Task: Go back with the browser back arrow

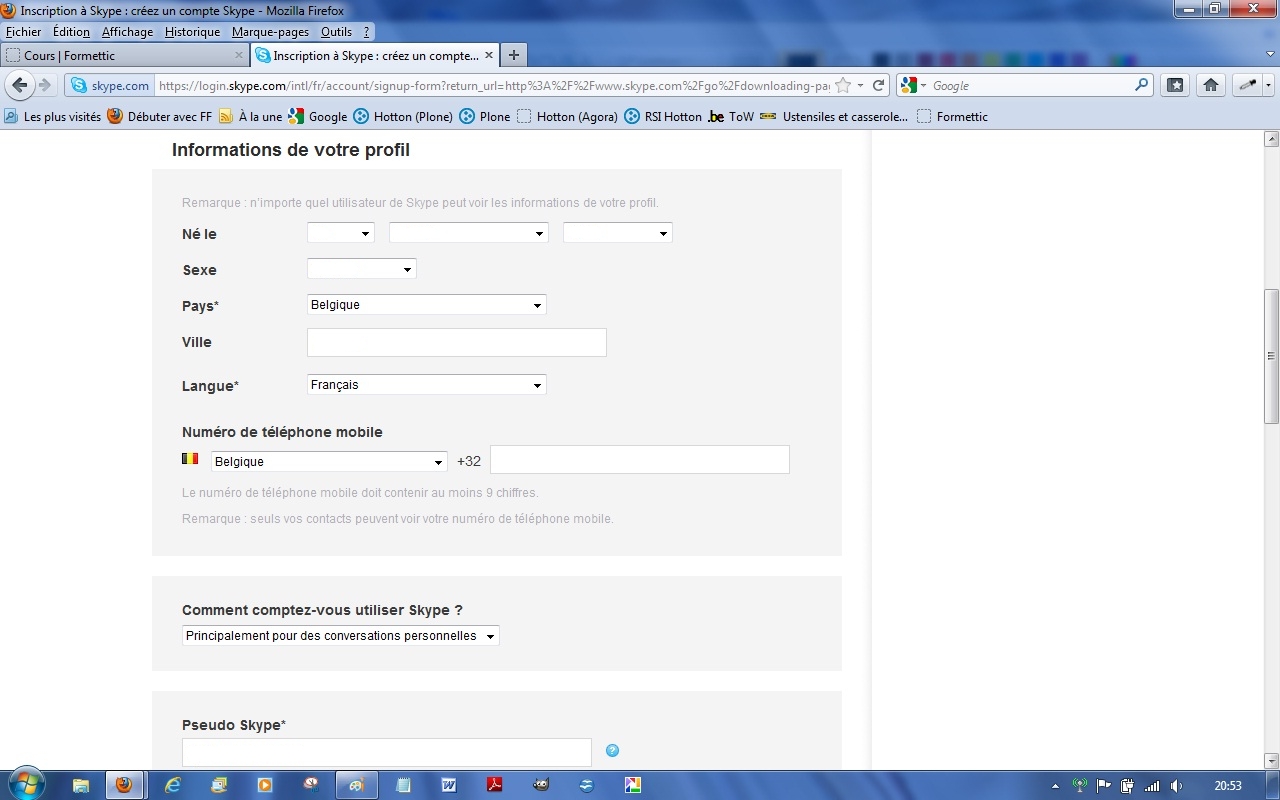Action: (20, 85)
